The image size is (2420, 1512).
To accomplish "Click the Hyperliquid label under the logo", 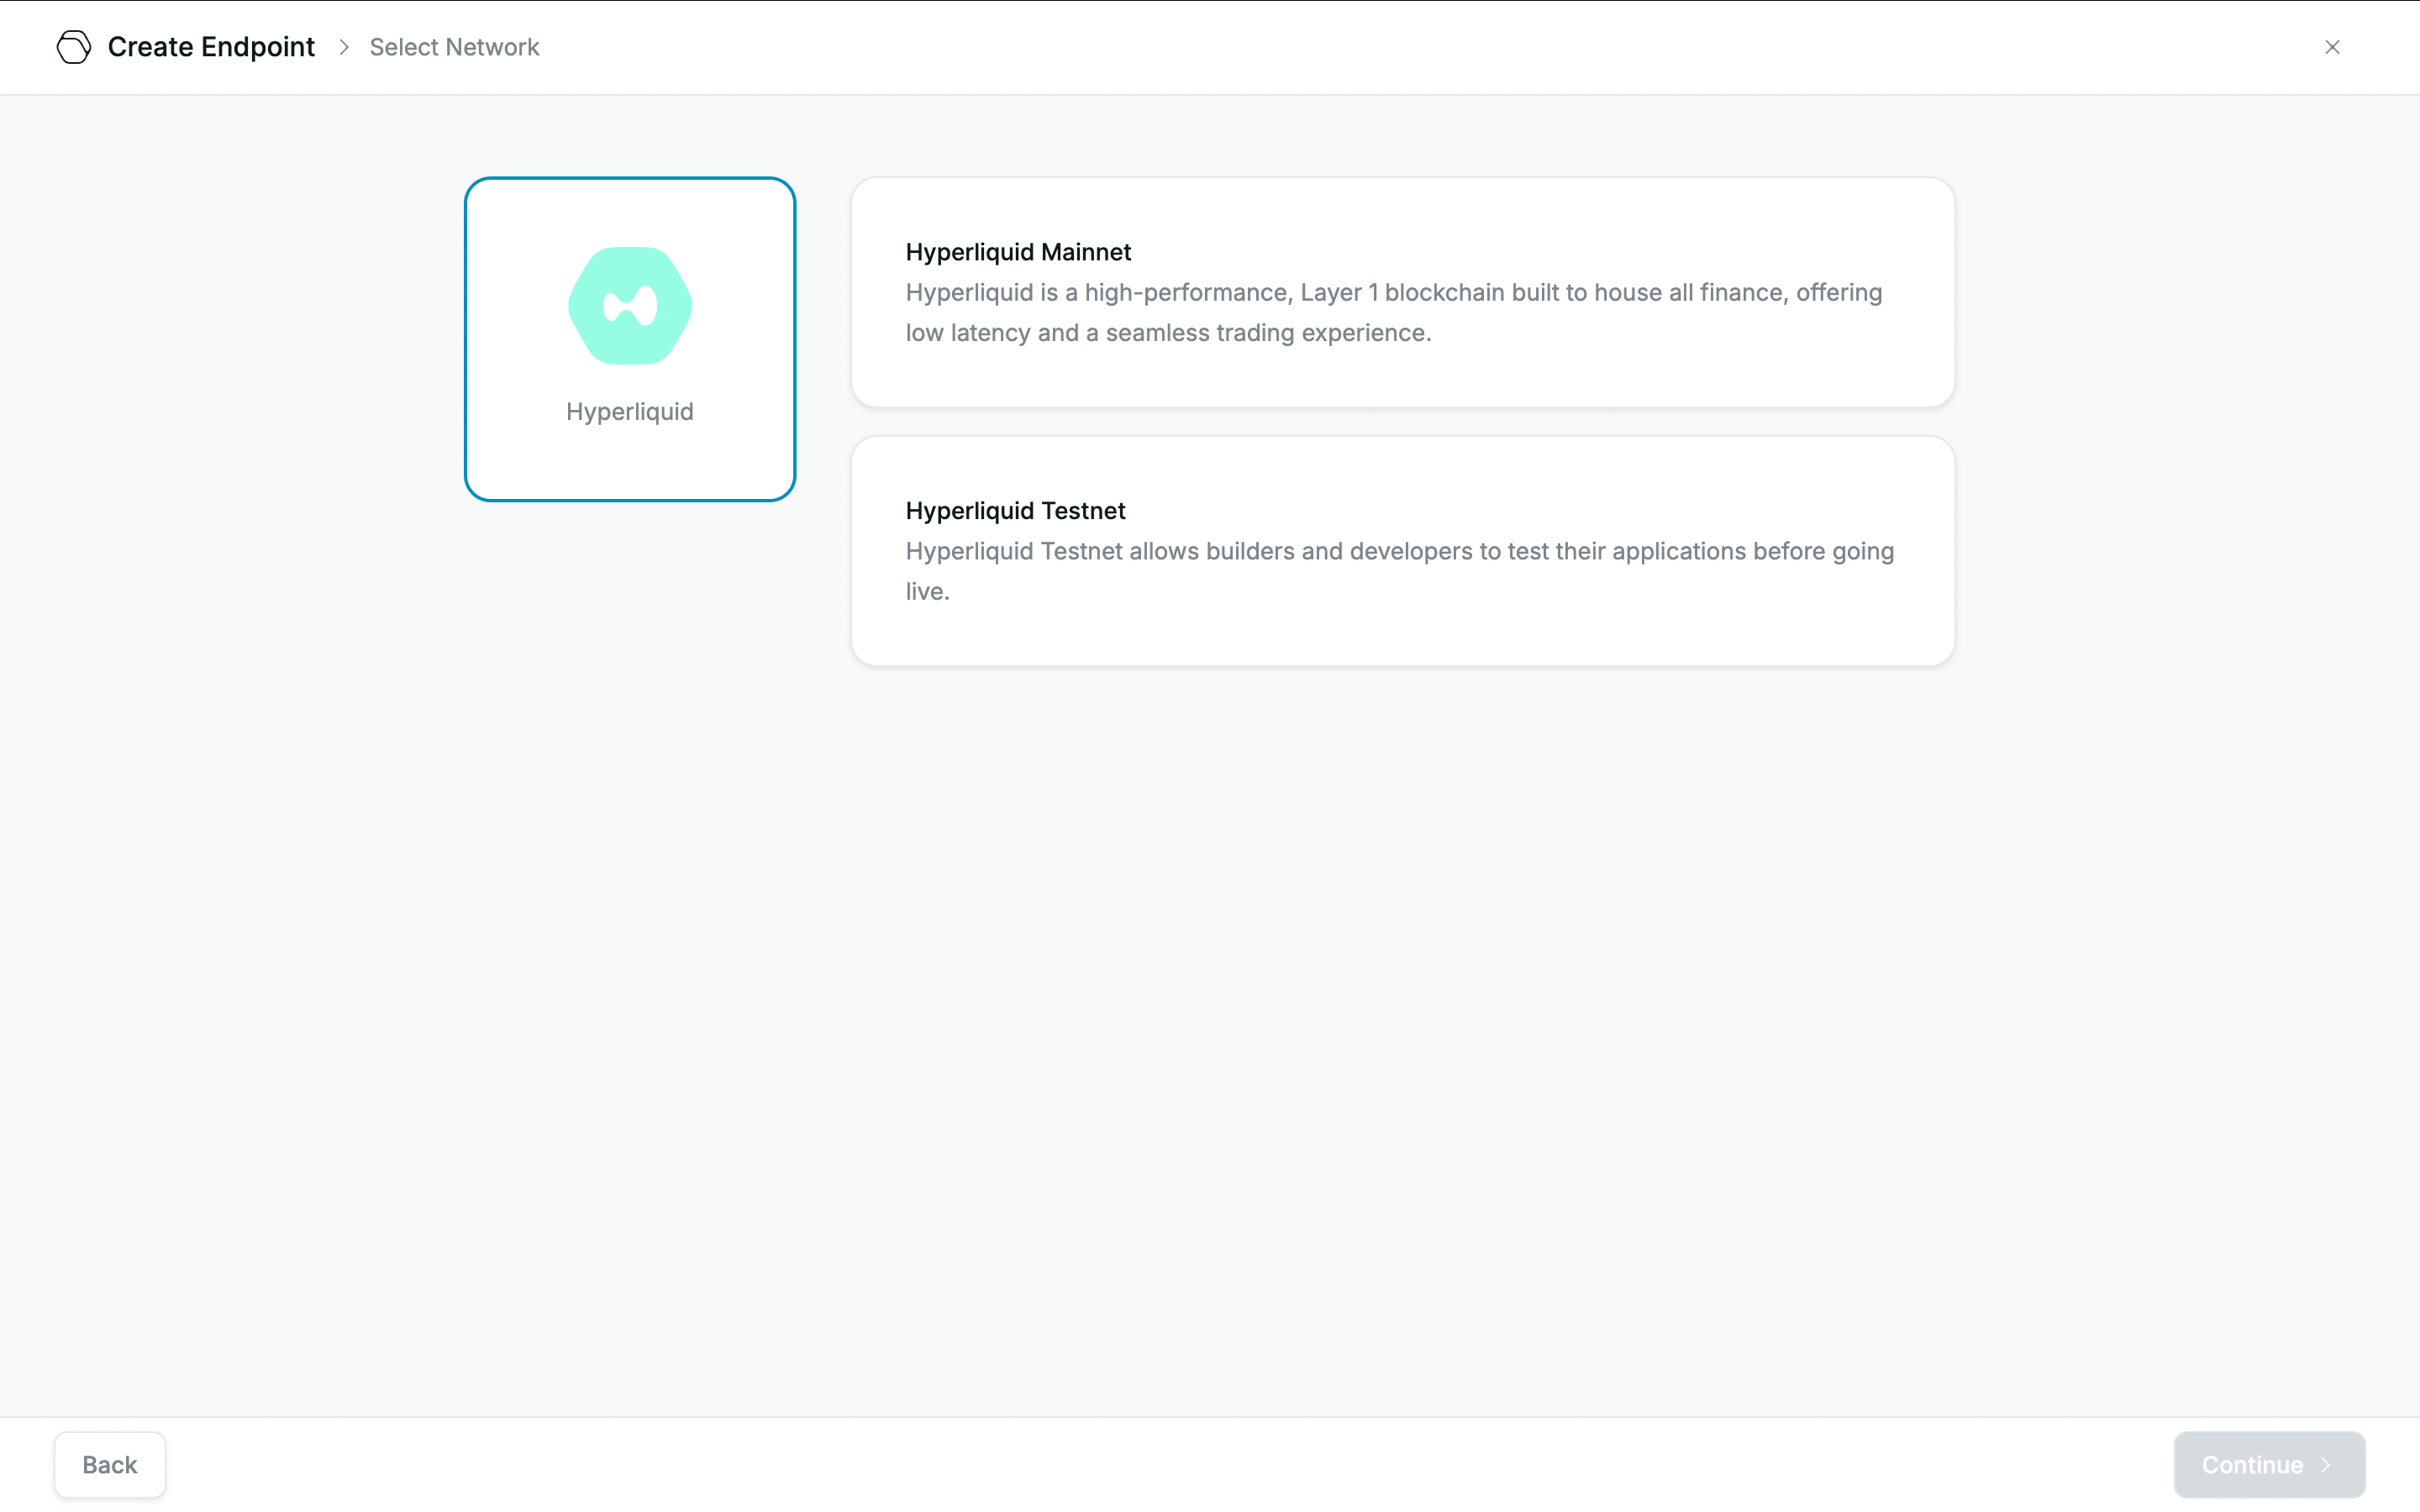I will pyautogui.click(x=630, y=412).
